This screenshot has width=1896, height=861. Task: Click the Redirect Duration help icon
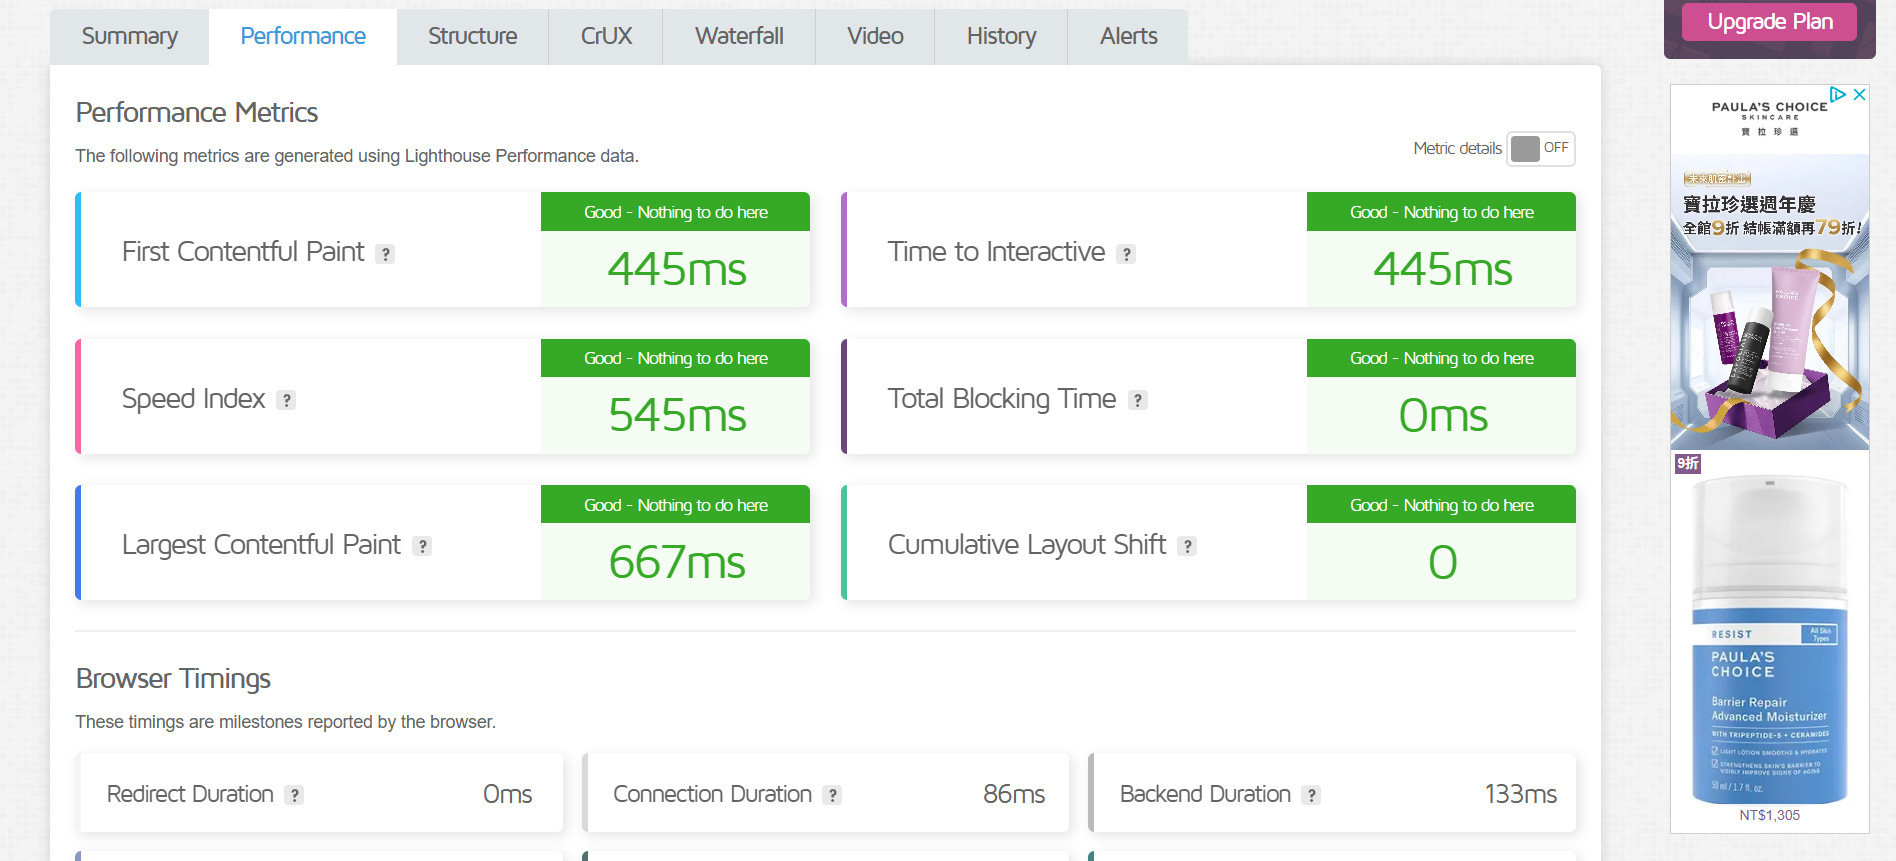pyautogui.click(x=294, y=795)
